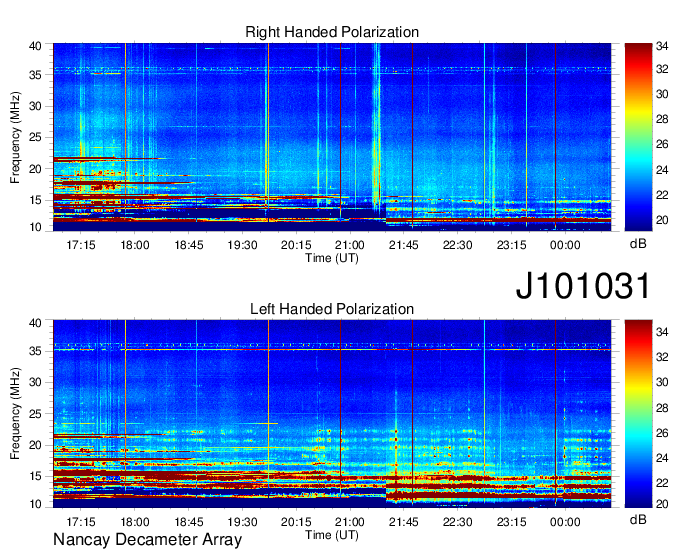Click the 21:45 time tick on the right-handed plot
680x552 pixels.
coord(404,245)
